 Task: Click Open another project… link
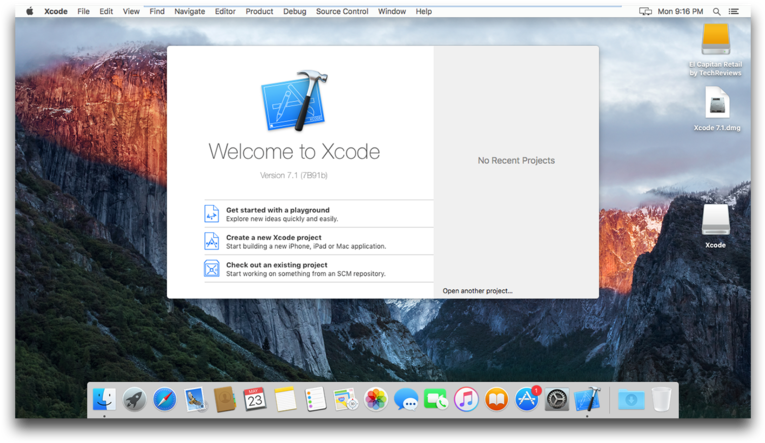point(477,291)
